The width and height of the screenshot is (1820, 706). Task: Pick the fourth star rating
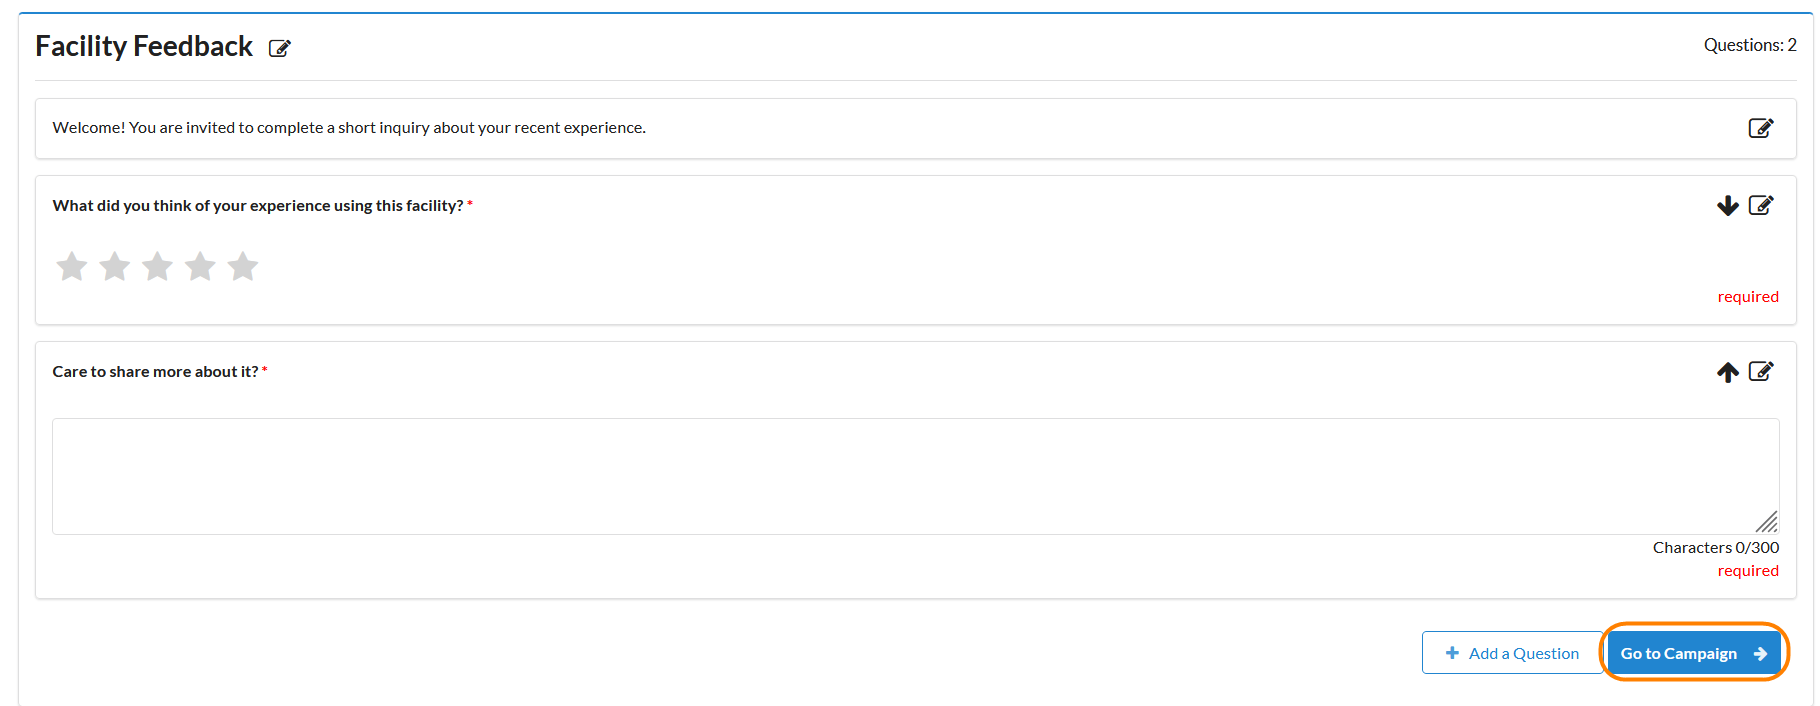pos(201,267)
